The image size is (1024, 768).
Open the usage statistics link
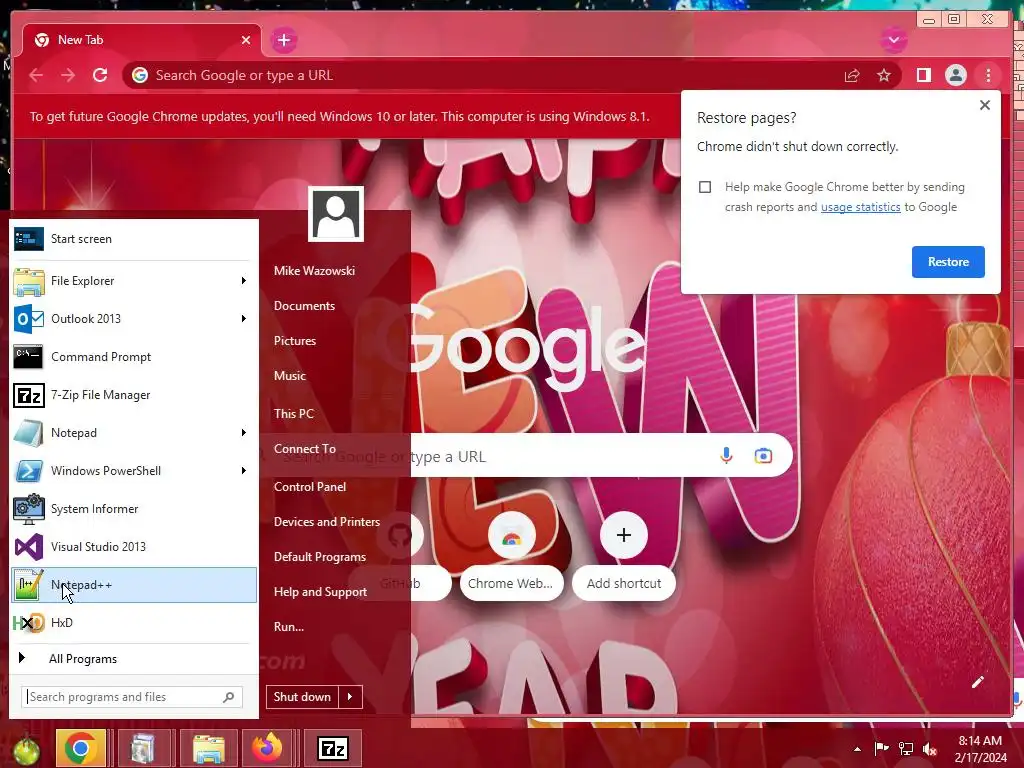click(x=860, y=207)
